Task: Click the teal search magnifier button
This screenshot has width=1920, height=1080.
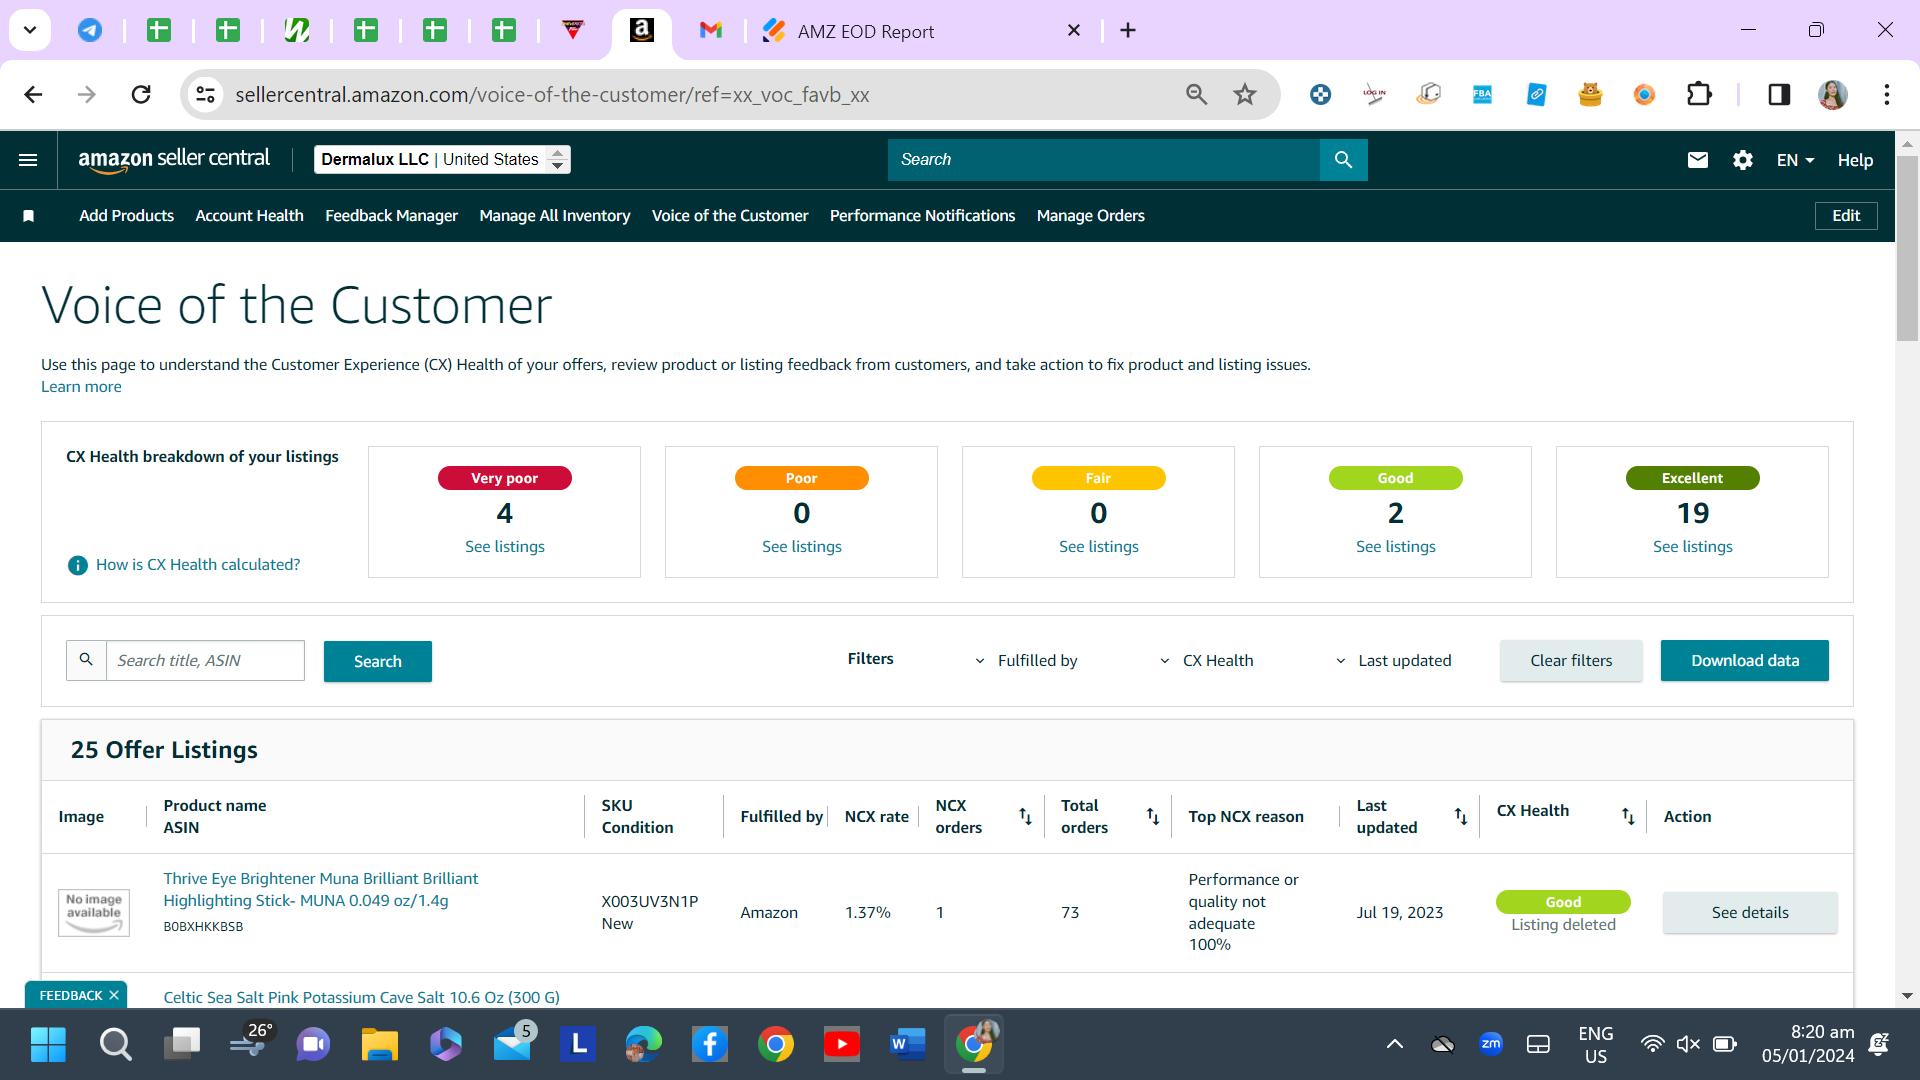Action: (1343, 160)
